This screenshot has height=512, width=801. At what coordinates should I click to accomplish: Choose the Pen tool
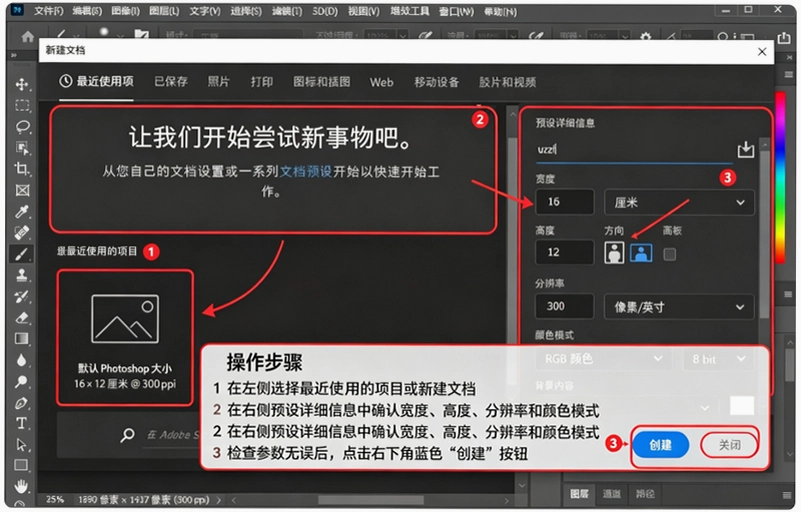point(21,403)
